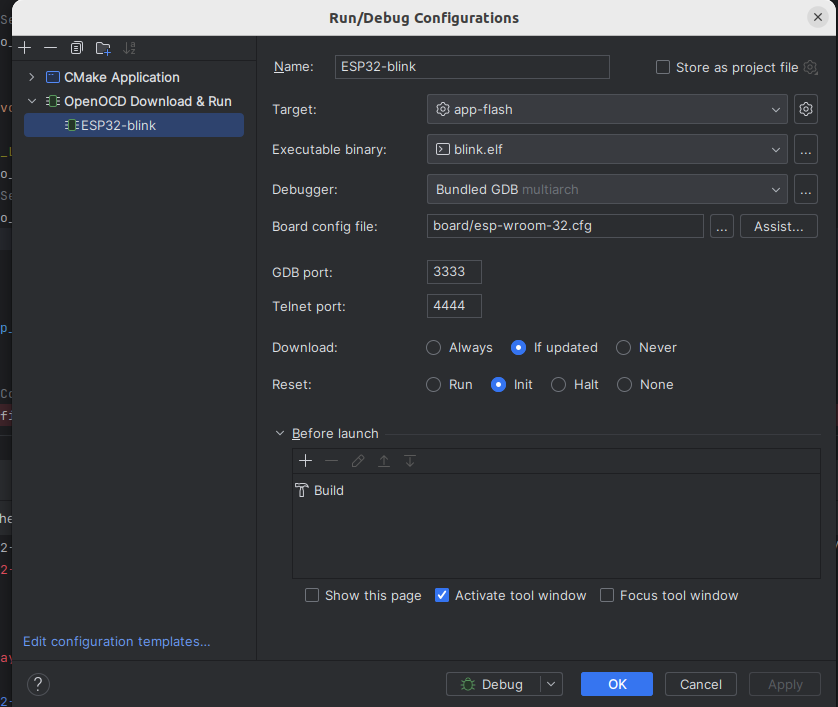The width and height of the screenshot is (838, 707).
Task: Browse for Executable binary with ellipsis button
Action: (805, 149)
